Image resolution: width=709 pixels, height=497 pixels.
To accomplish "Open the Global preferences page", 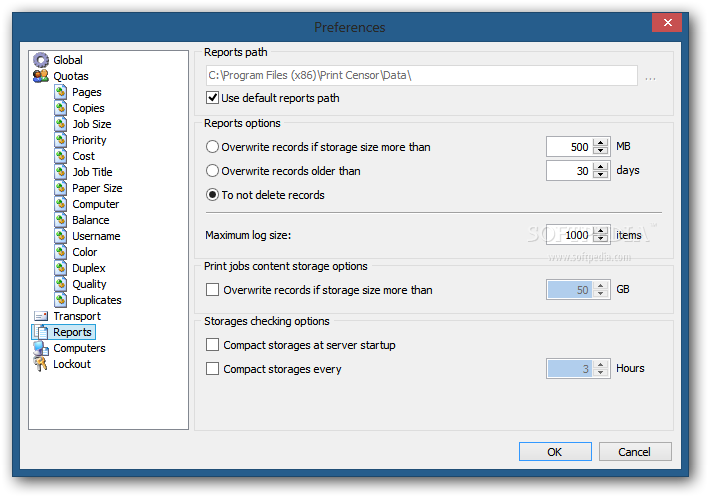I will [68, 60].
